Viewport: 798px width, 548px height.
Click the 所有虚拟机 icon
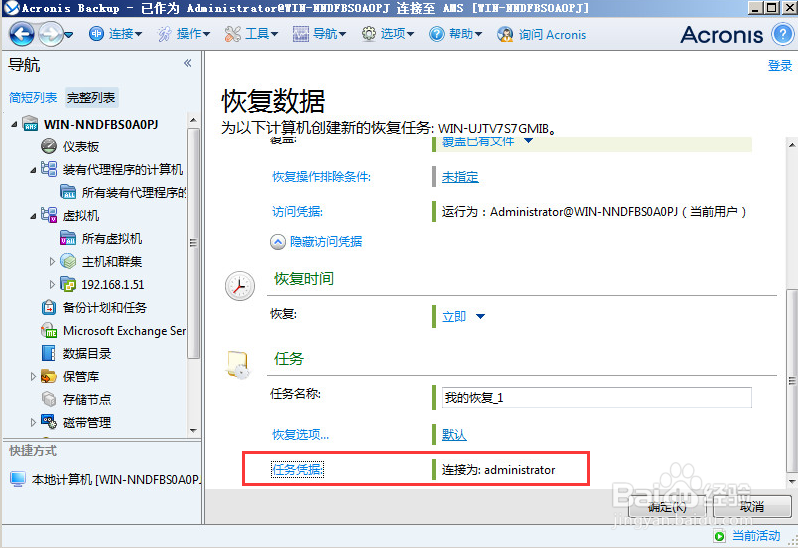coord(68,238)
